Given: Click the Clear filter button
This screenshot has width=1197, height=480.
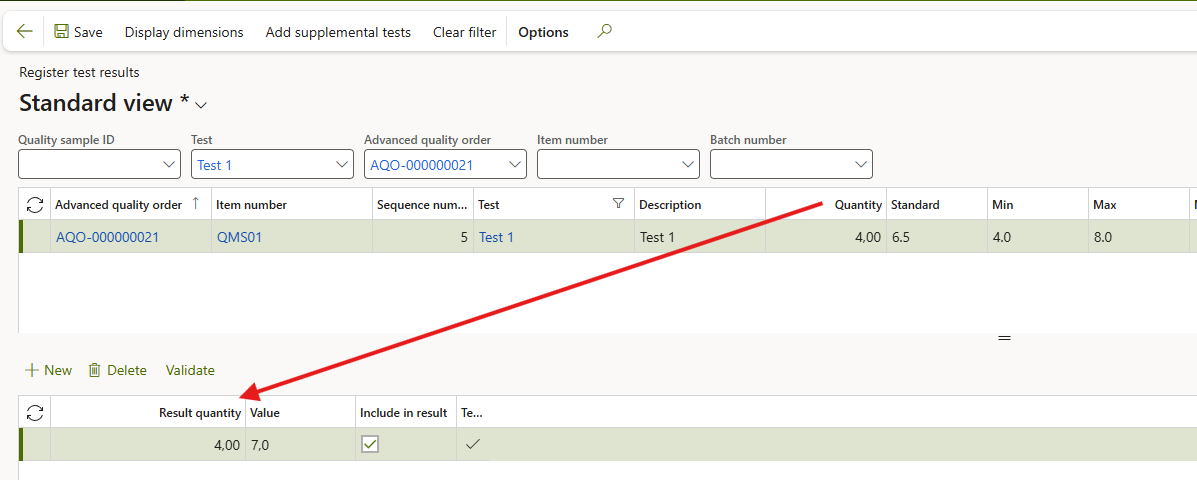Looking at the screenshot, I should 464,32.
